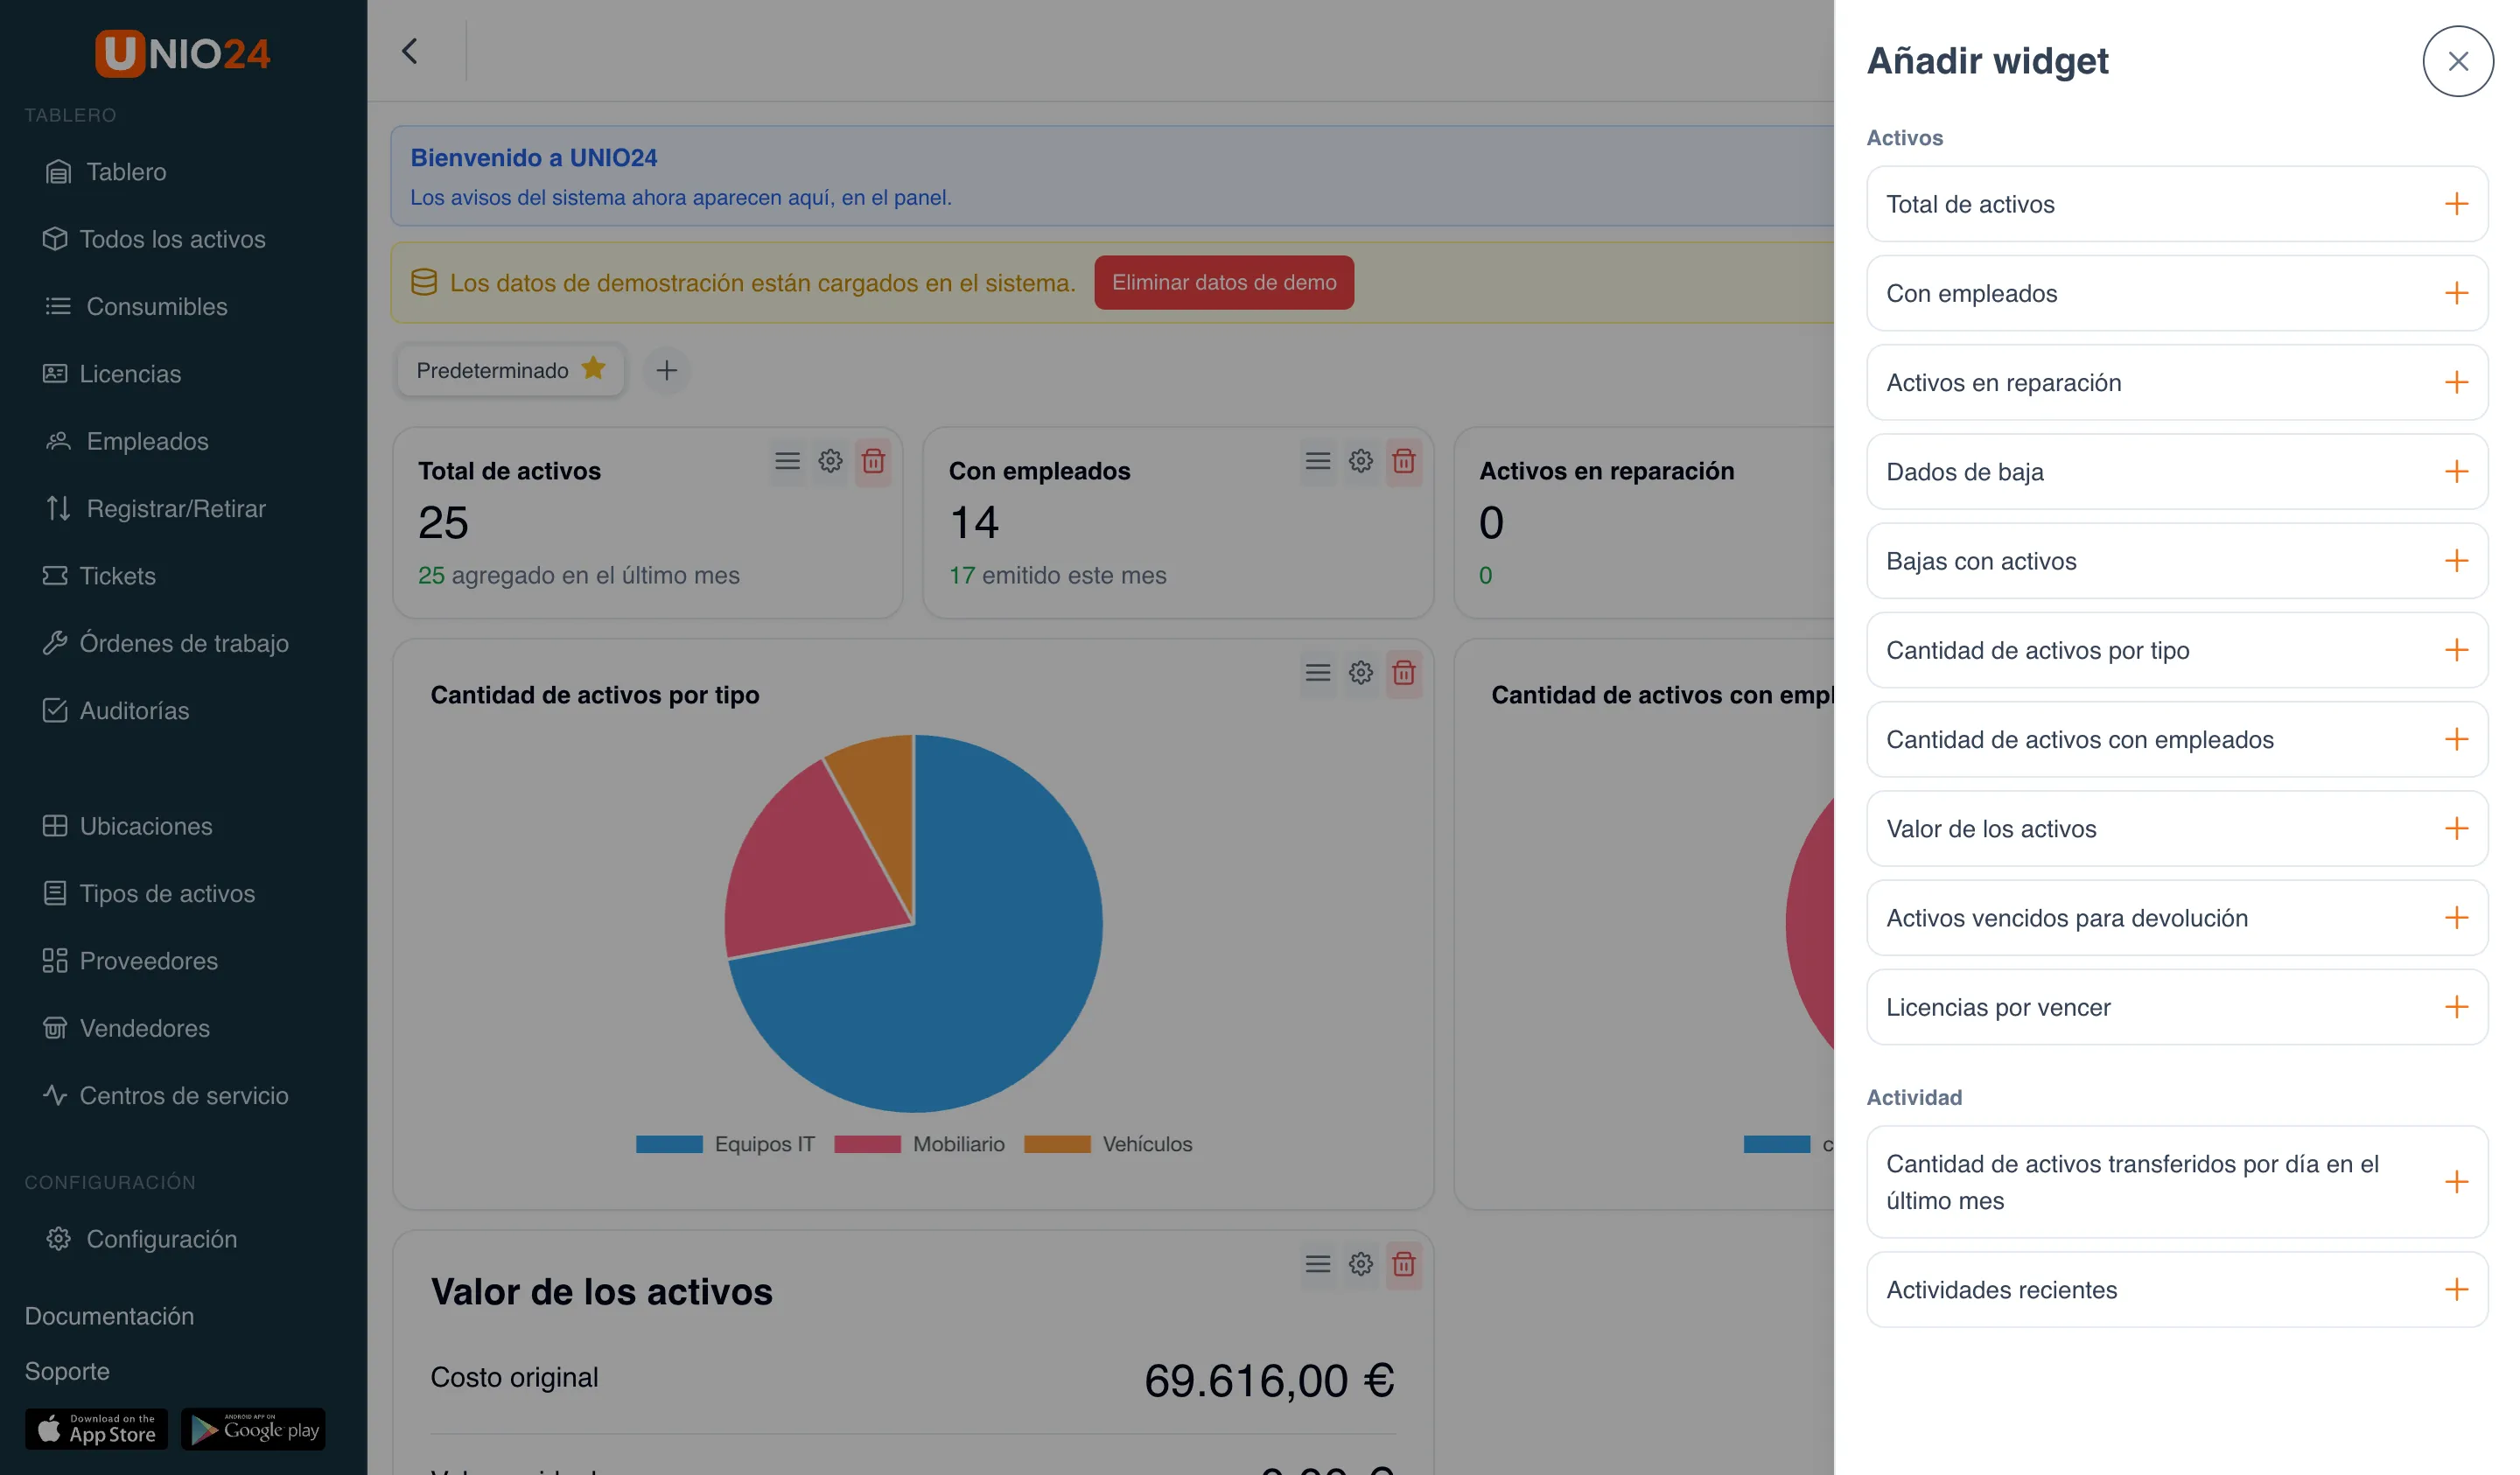Add the Bajas con activos widget
Screen dimensions: 2520x1475
click(x=2455, y=560)
